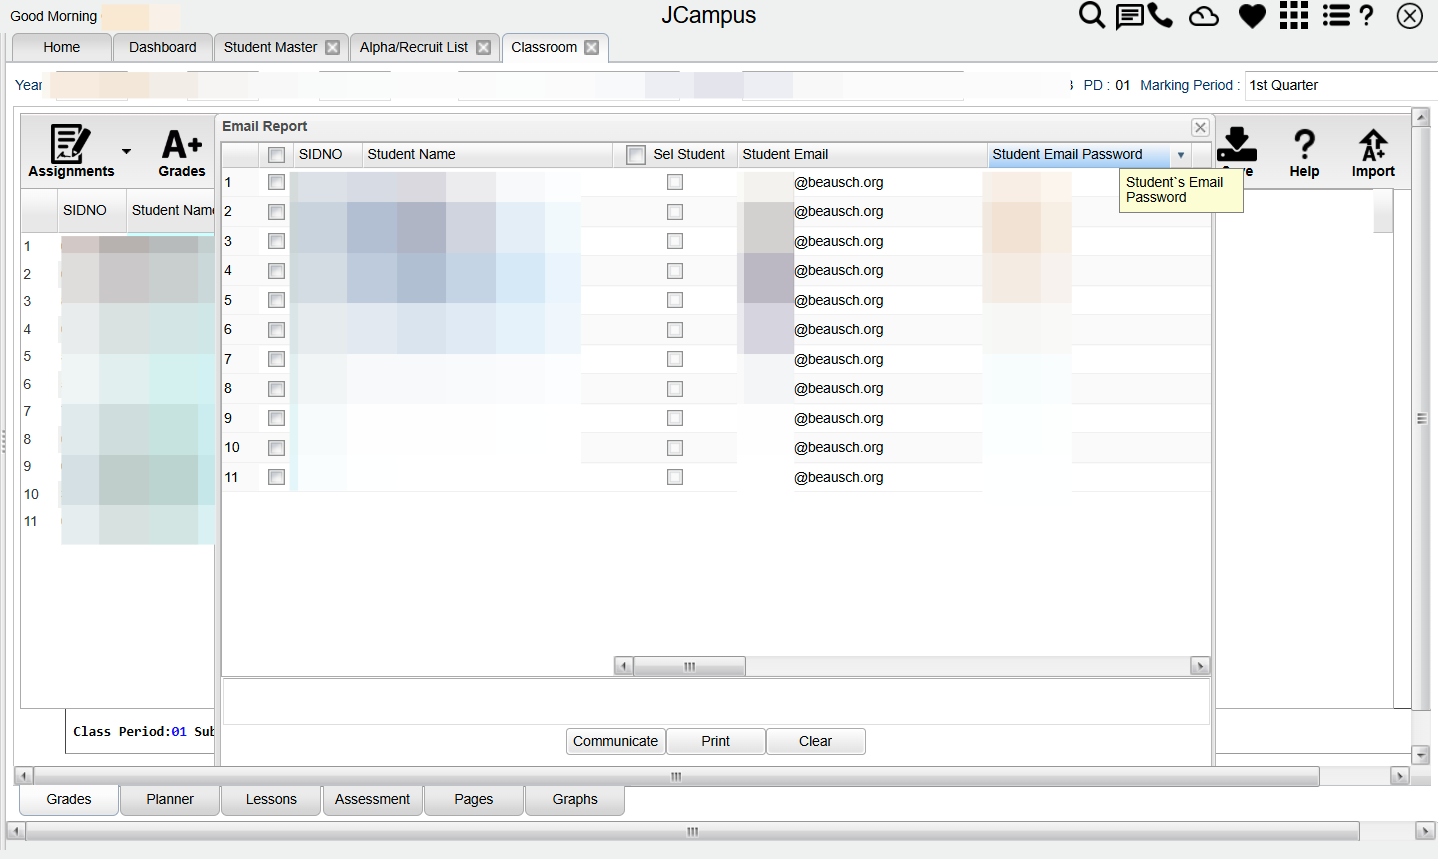This screenshot has width=1438, height=859.
Task: Sort by the Student Email column header
Action: [x=862, y=155]
